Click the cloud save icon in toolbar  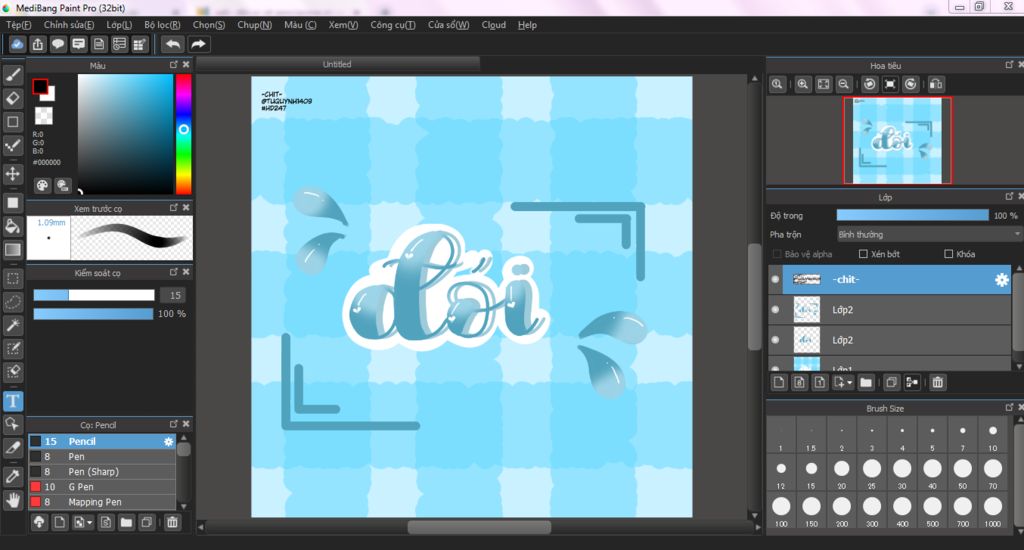(x=17, y=44)
